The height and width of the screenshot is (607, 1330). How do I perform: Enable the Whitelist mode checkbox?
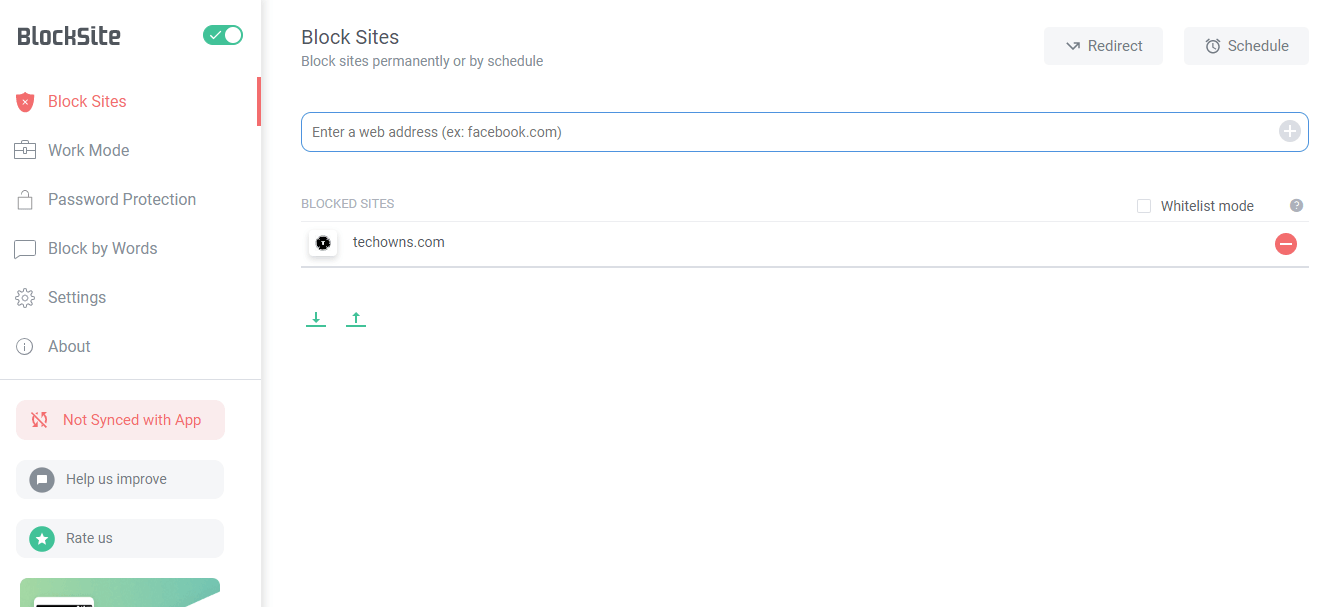1144,206
